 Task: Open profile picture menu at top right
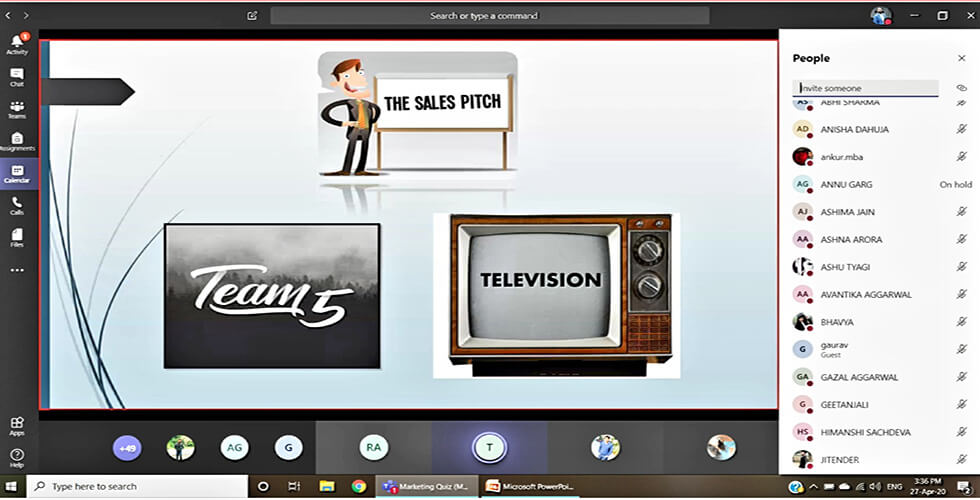pyautogui.click(x=880, y=16)
